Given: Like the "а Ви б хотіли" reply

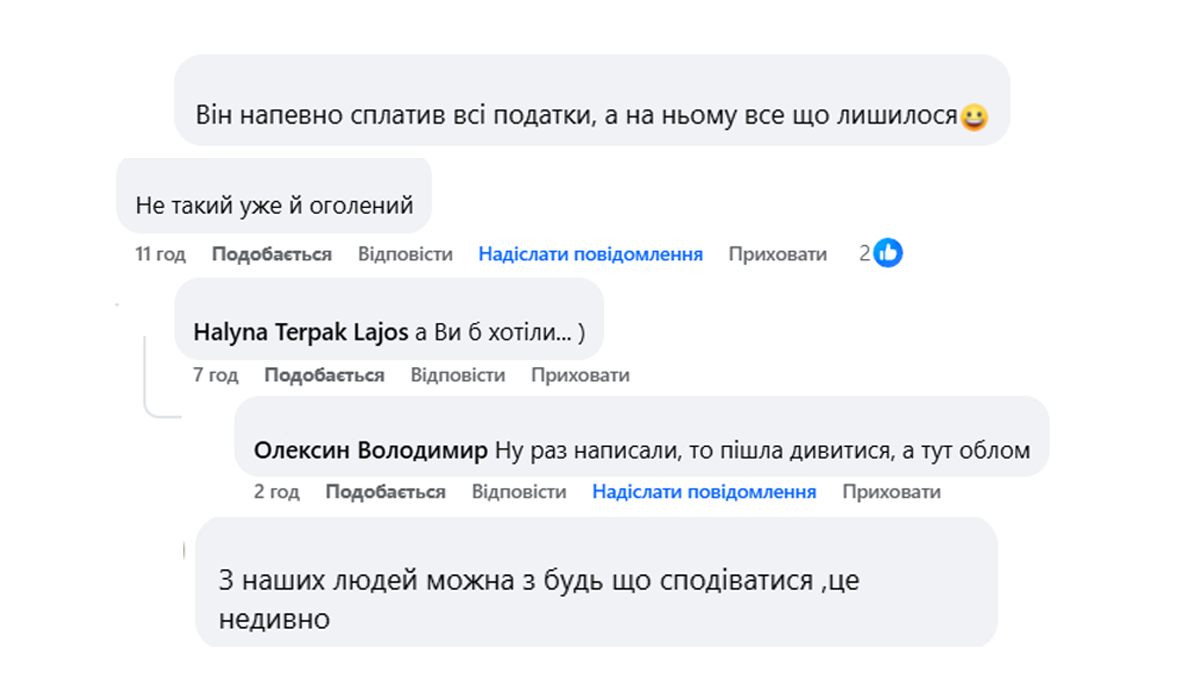Looking at the screenshot, I should point(324,376).
